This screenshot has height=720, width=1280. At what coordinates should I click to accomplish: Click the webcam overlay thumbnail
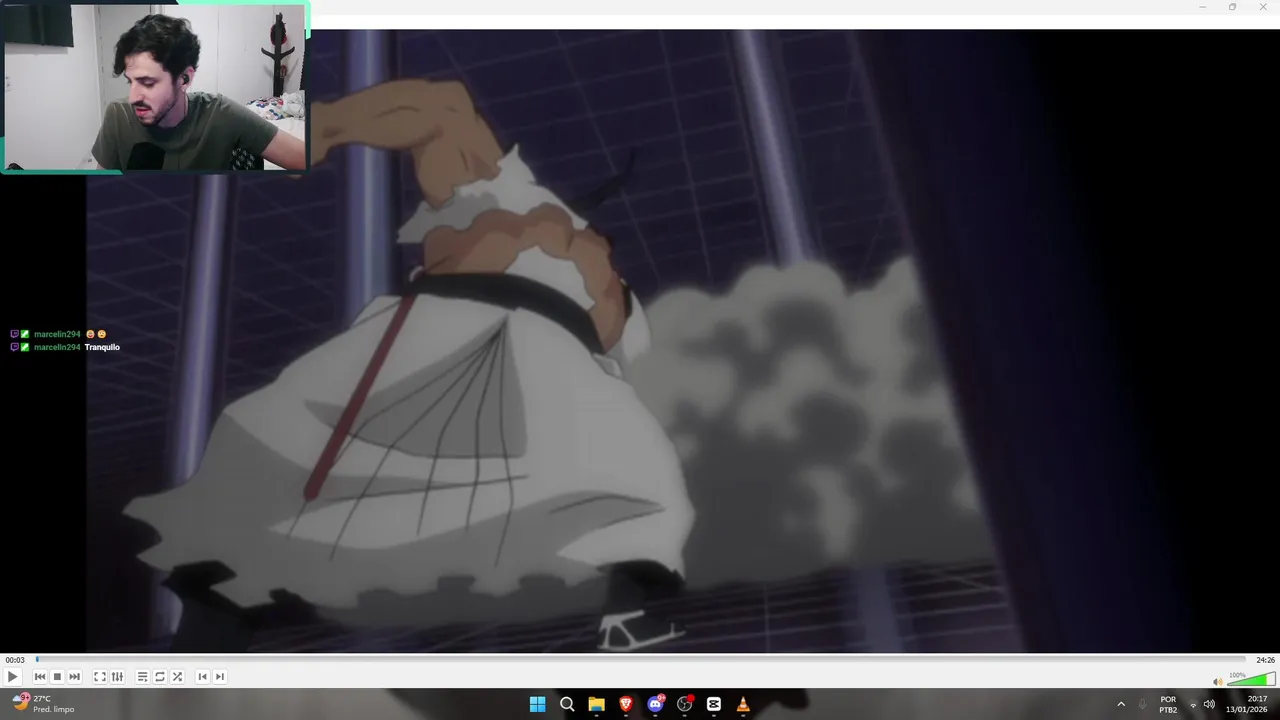[155, 87]
